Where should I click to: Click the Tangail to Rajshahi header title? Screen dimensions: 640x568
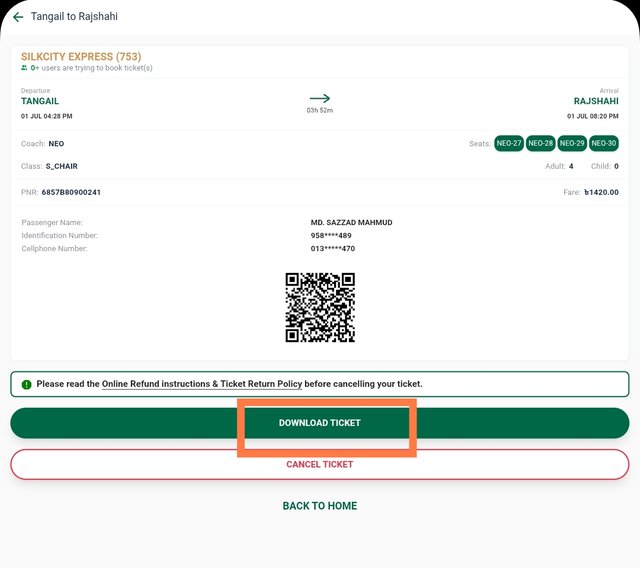[x=74, y=16]
